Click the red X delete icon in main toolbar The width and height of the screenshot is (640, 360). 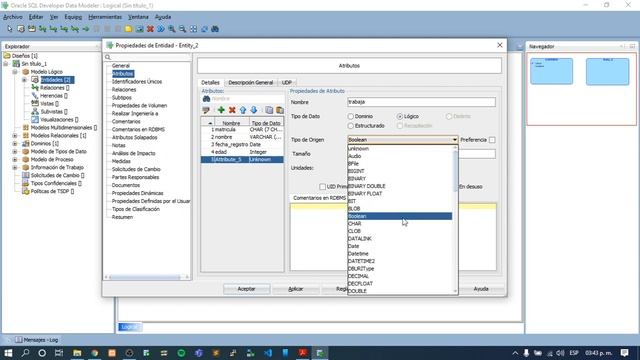(x=150, y=29)
